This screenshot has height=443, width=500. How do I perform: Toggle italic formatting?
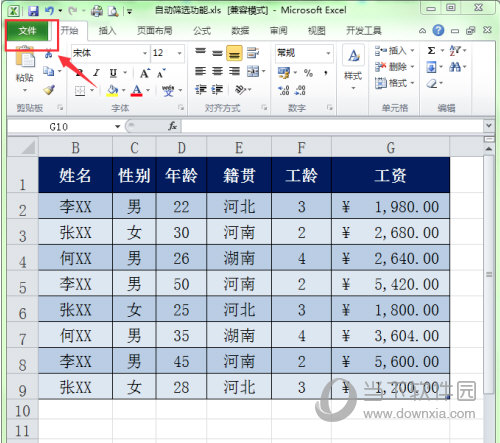pyautogui.click(x=97, y=73)
